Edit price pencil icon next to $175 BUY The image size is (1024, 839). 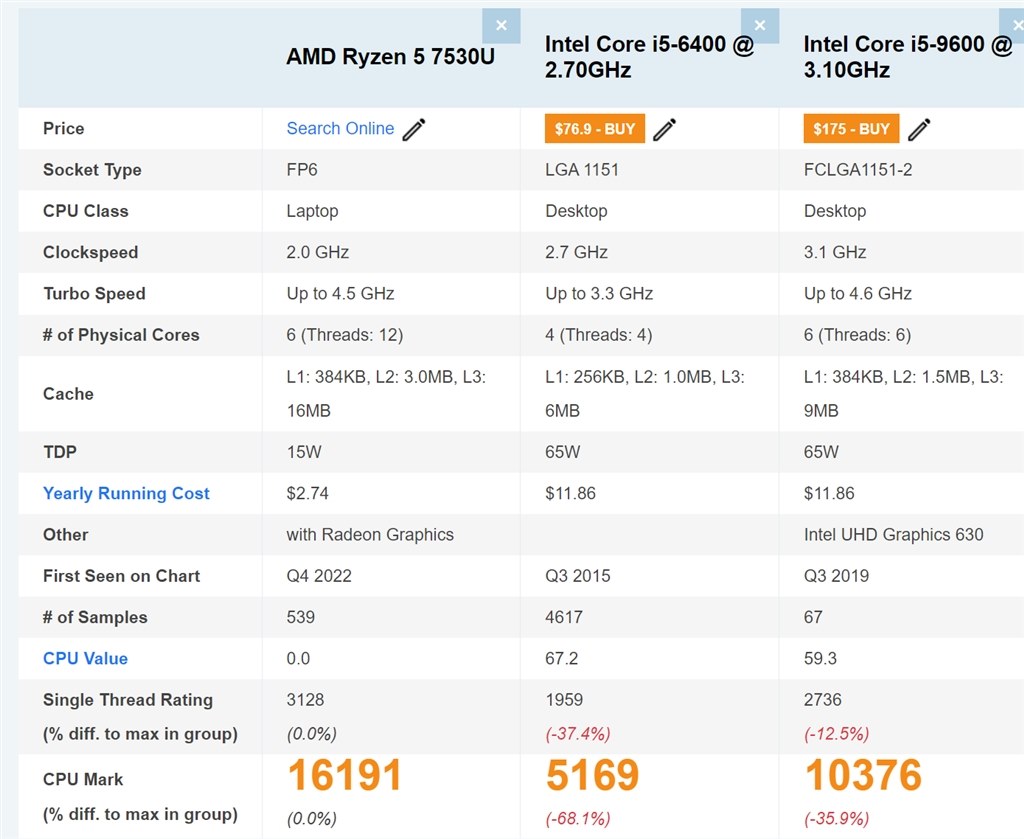[919, 129]
